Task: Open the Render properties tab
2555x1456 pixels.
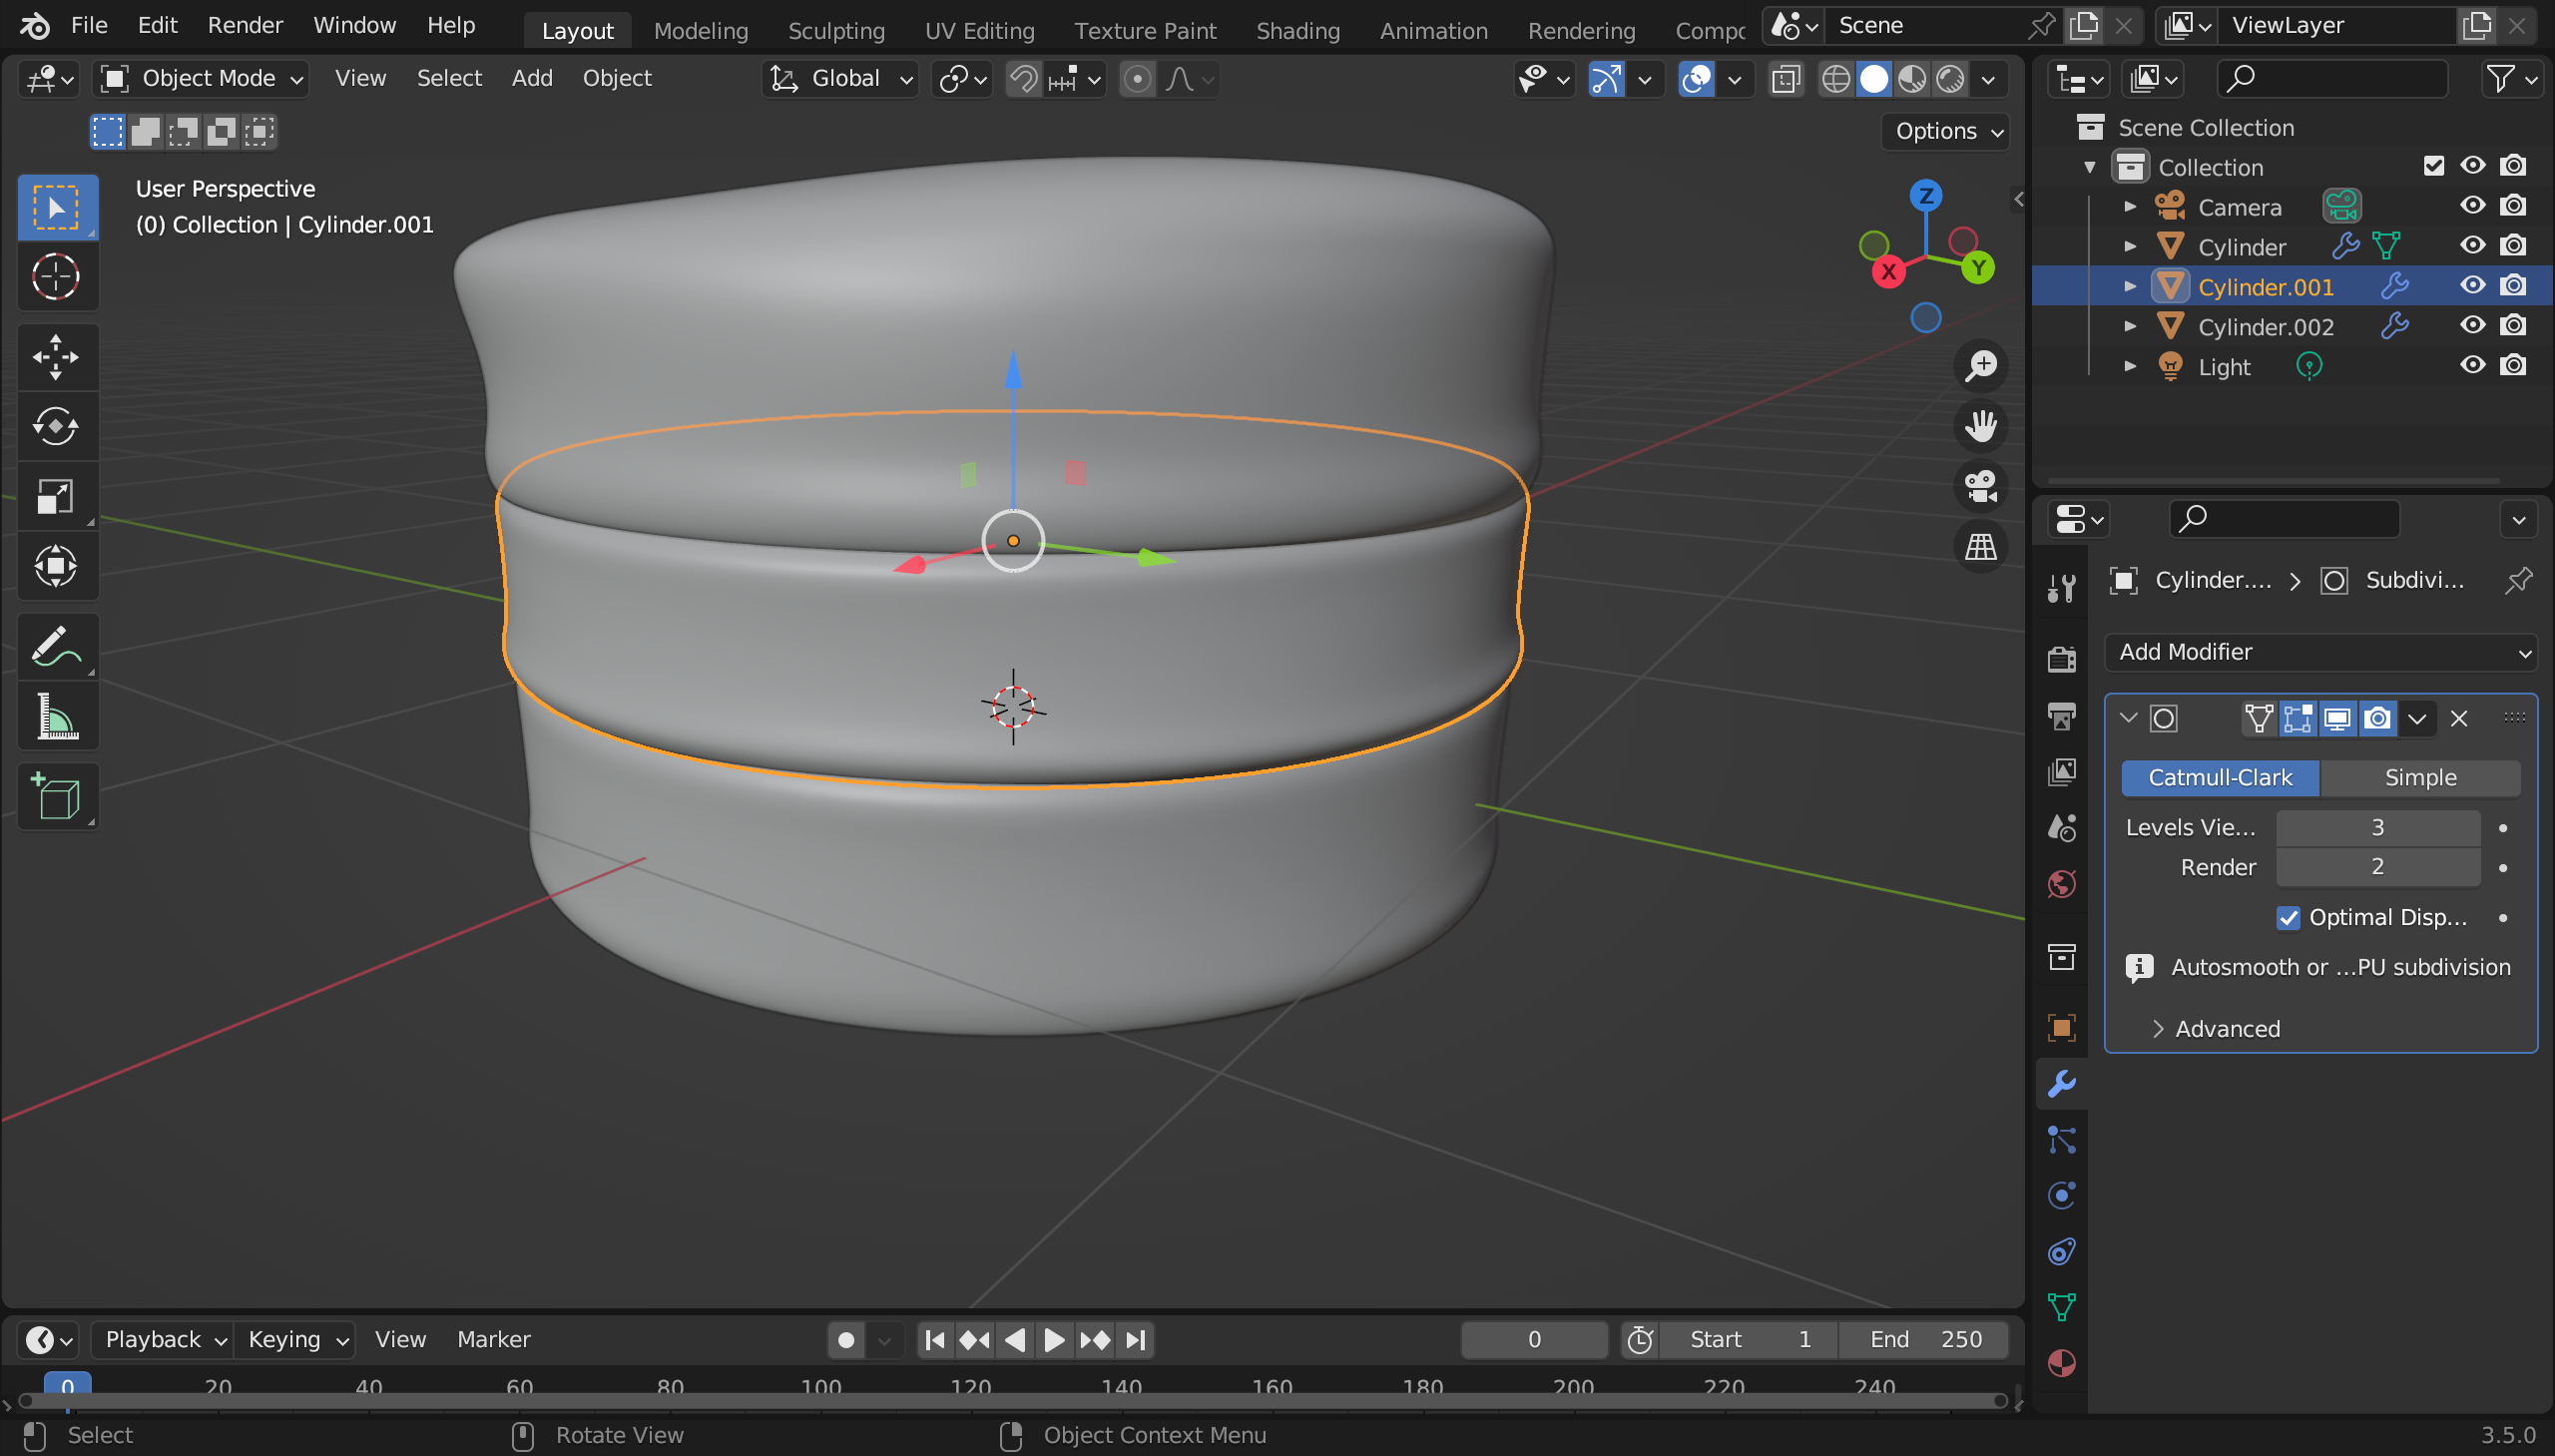Action: [2062, 659]
